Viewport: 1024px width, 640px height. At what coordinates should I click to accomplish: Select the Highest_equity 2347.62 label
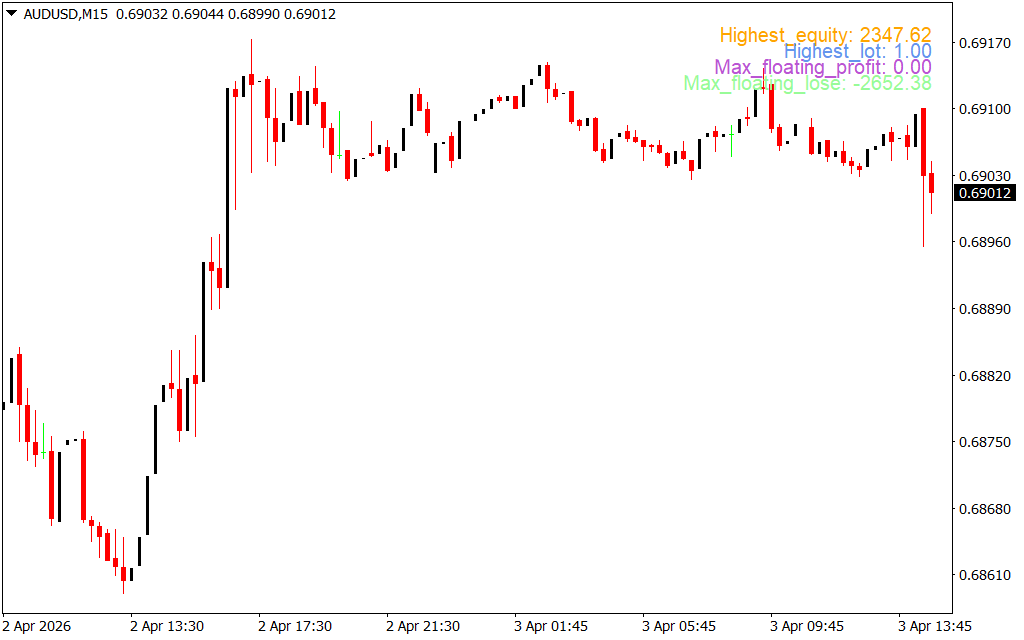tap(825, 36)
